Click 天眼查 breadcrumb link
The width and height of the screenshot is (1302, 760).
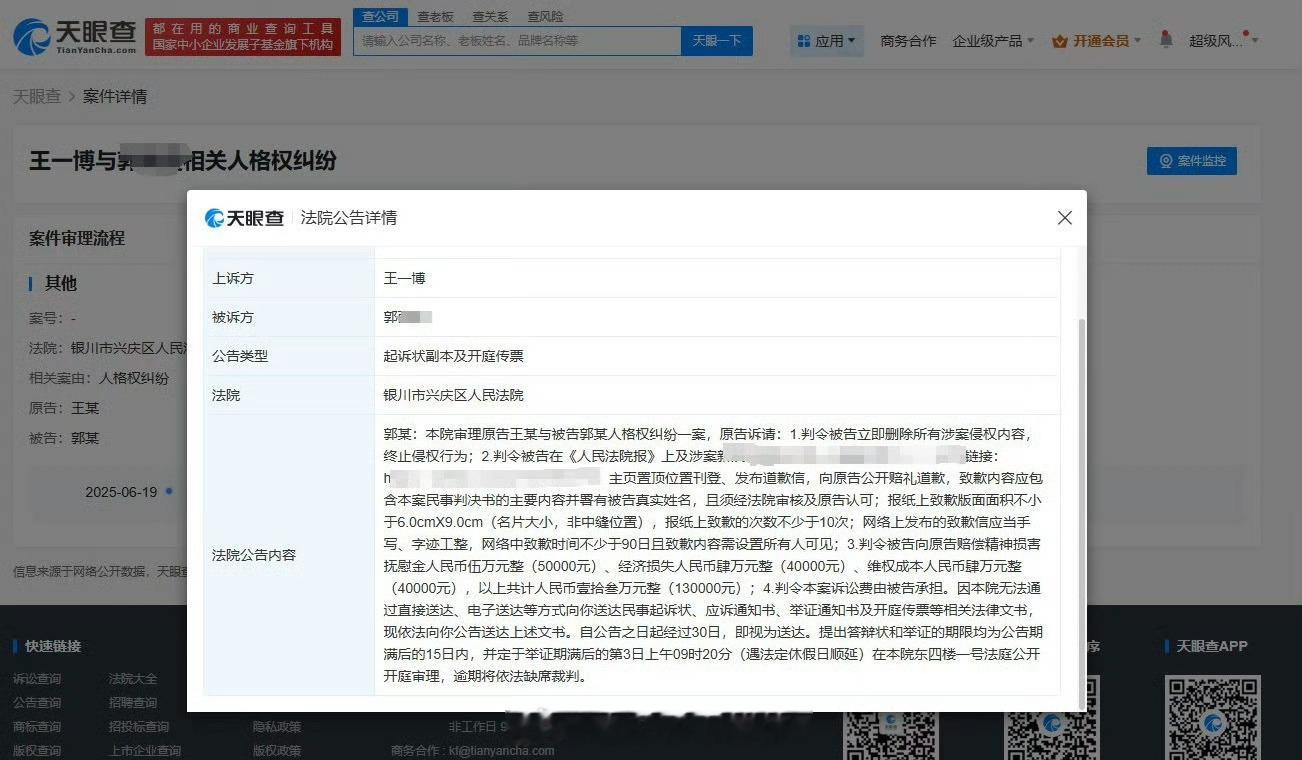(x=36, y=96)
